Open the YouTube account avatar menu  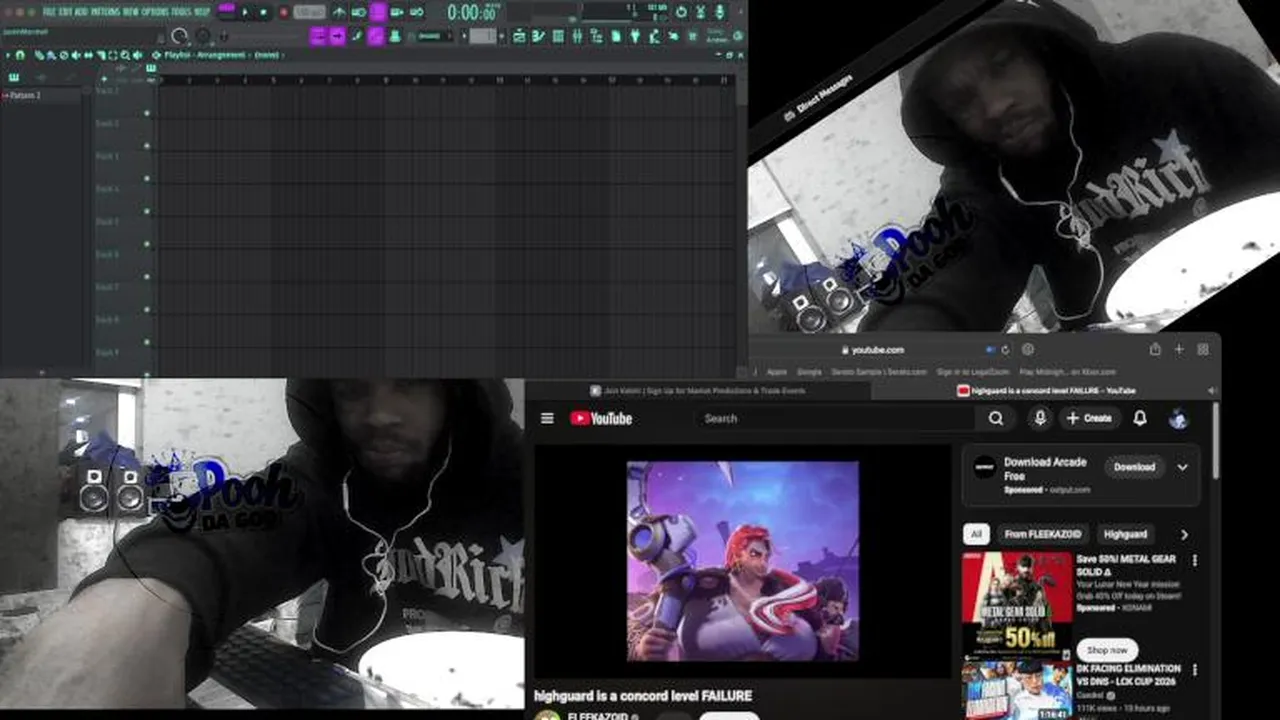click(x=1179, y=418)
